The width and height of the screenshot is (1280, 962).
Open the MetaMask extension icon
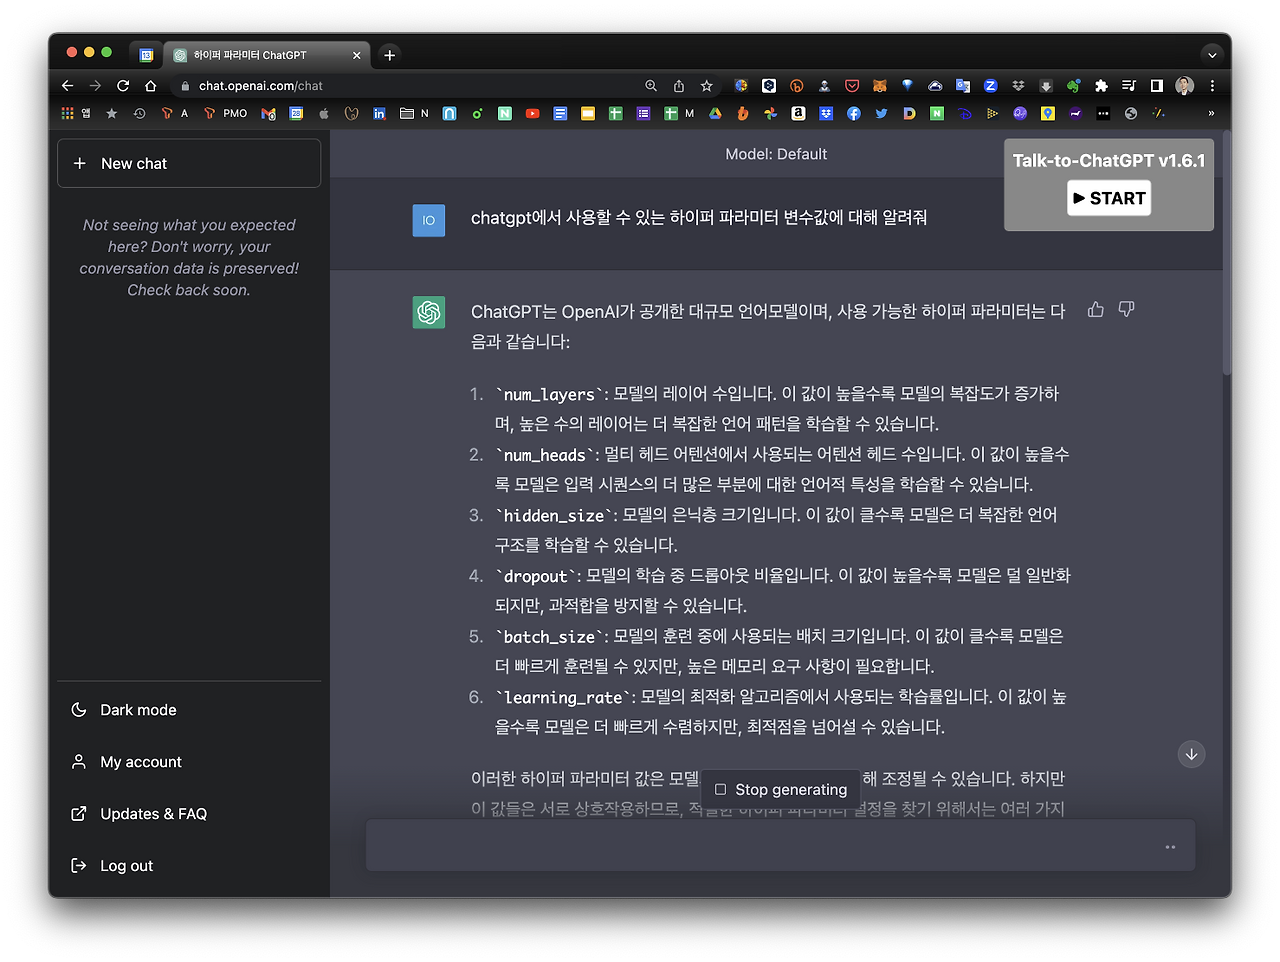[x=881, y=86]
